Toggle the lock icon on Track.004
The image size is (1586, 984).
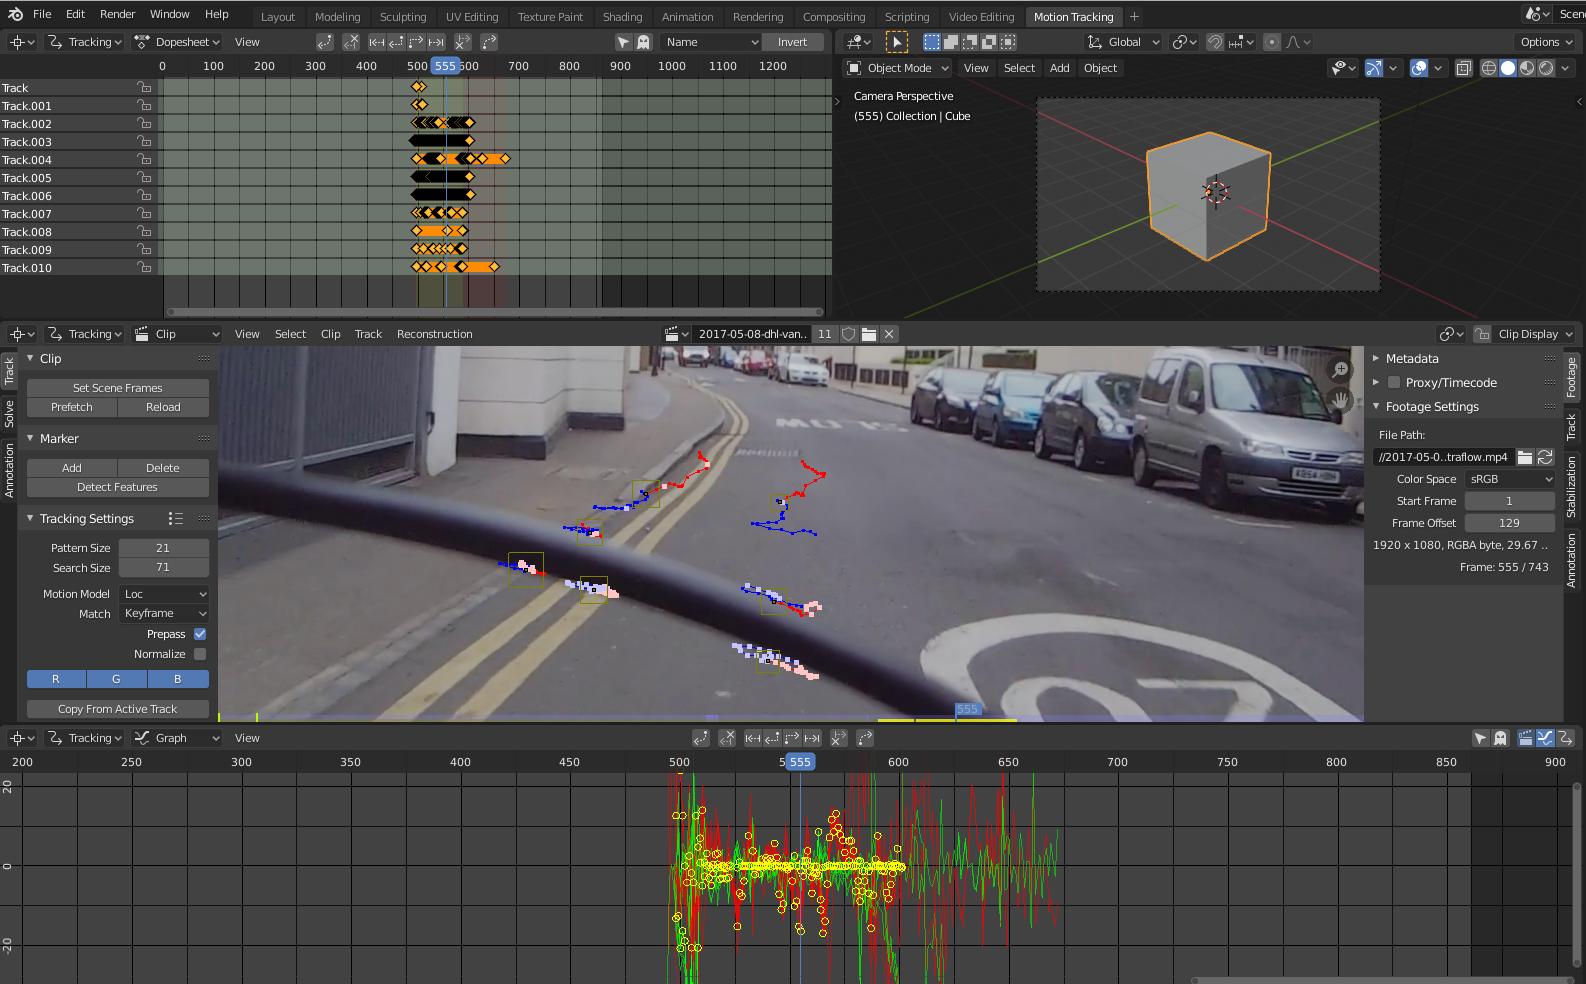click(x=145, y=160)
